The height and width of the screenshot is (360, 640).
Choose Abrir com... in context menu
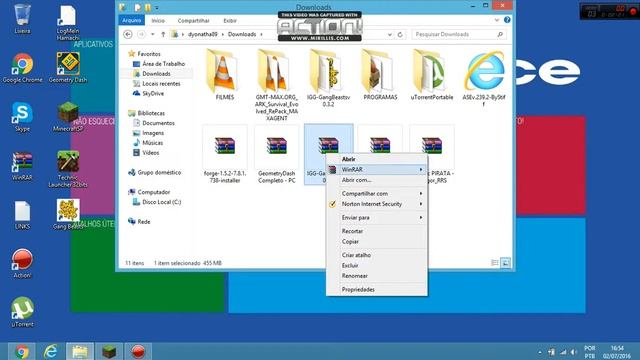377,180
